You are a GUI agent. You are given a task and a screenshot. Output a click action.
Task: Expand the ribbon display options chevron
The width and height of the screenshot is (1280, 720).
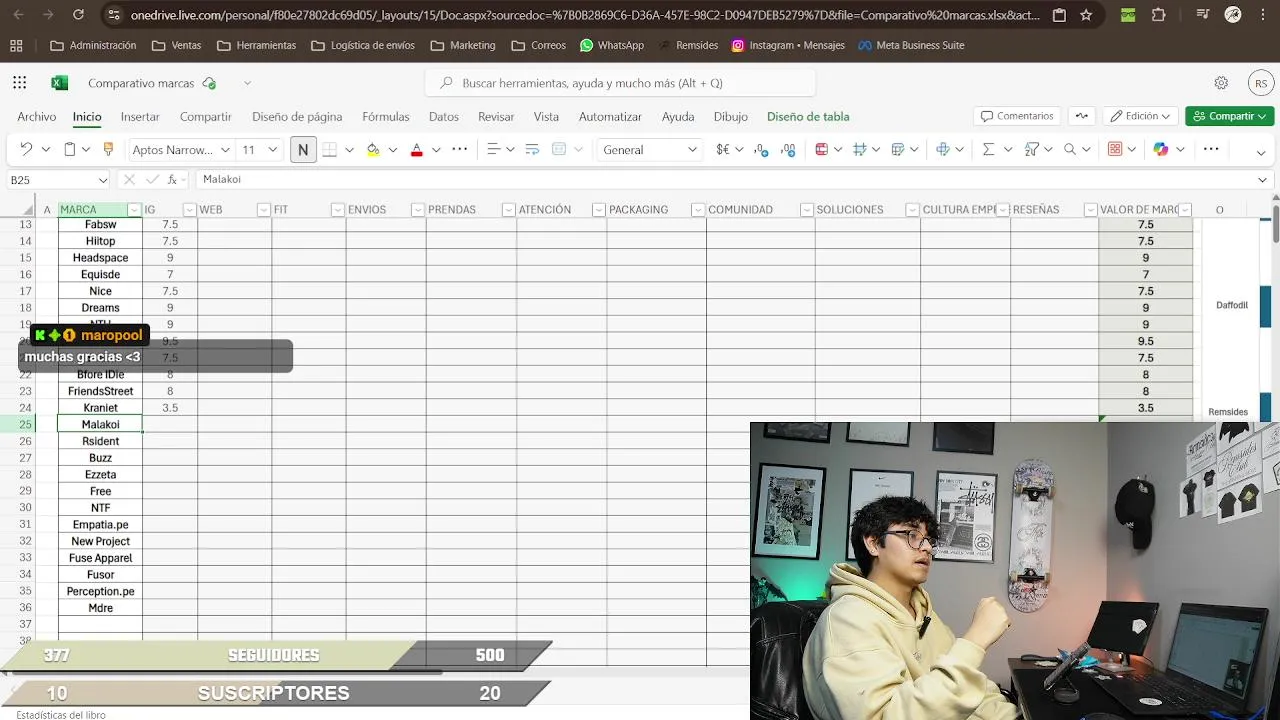tap(1261, 153)
